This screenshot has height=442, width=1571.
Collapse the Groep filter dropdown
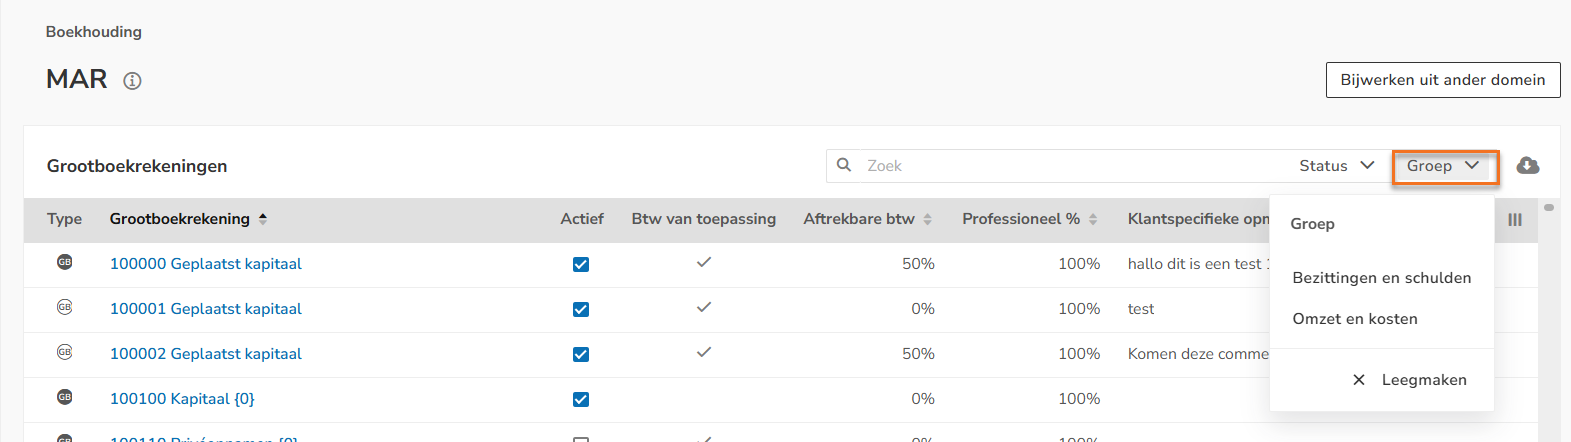(x=1444, y=166)
